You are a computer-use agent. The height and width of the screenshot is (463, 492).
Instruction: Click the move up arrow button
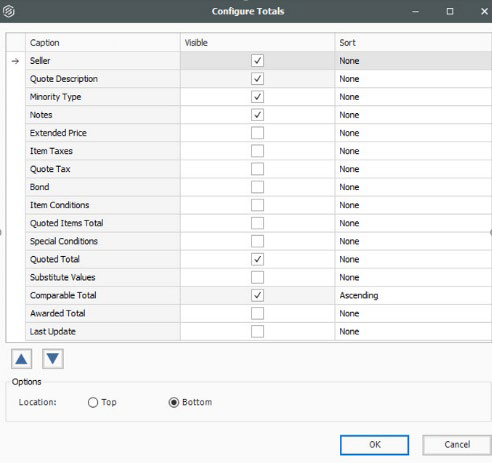(21, 359)
